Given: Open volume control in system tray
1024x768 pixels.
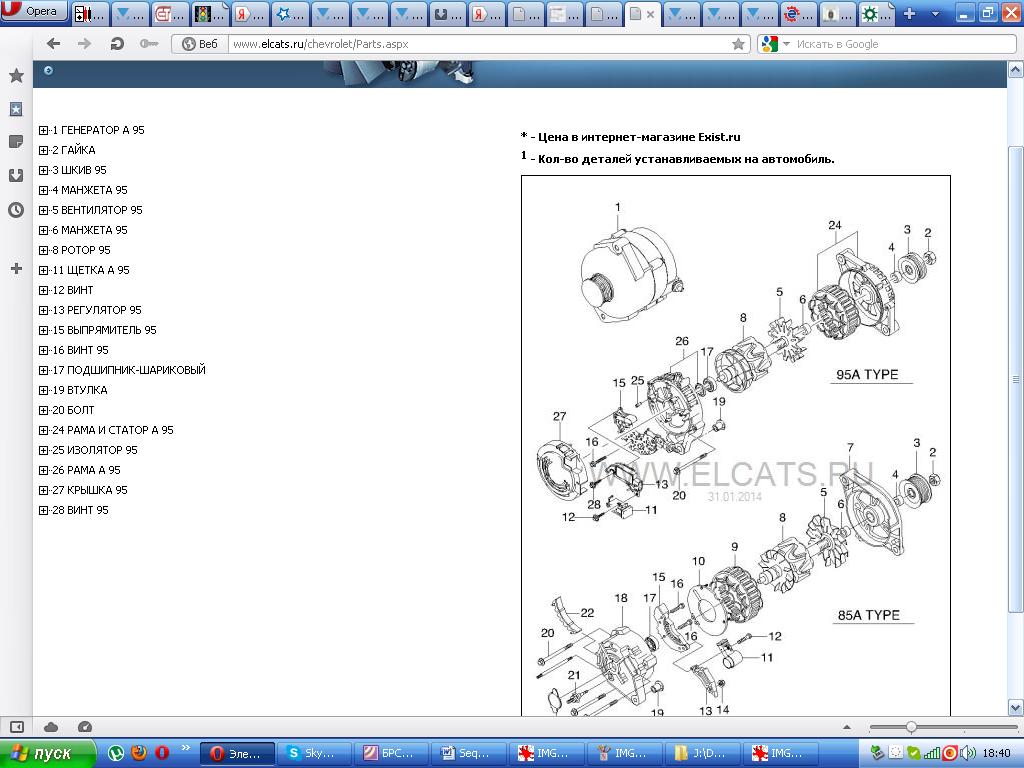Looking at the screenshot, I should click(968, 753).
